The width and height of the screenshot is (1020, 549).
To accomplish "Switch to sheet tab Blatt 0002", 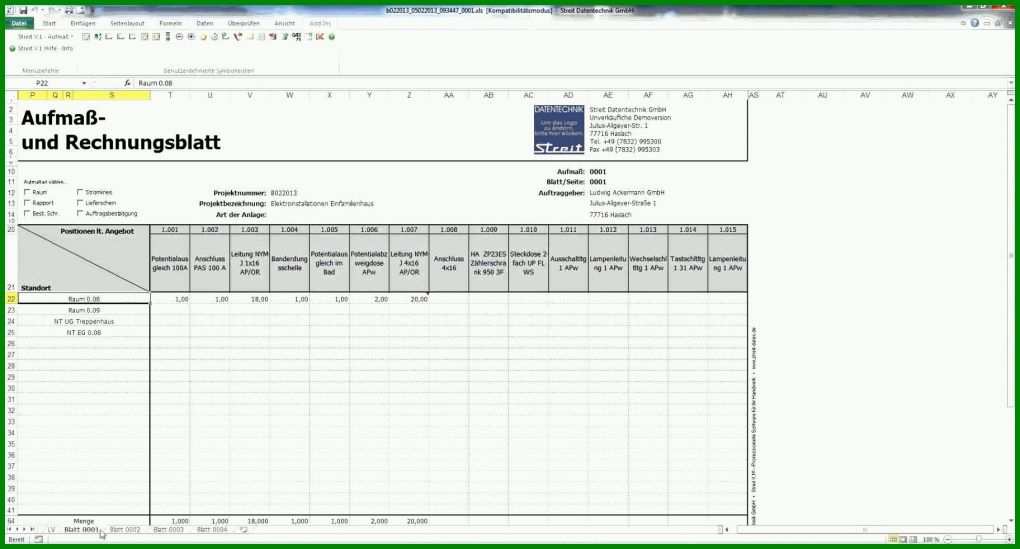I will tap(125, 530).
